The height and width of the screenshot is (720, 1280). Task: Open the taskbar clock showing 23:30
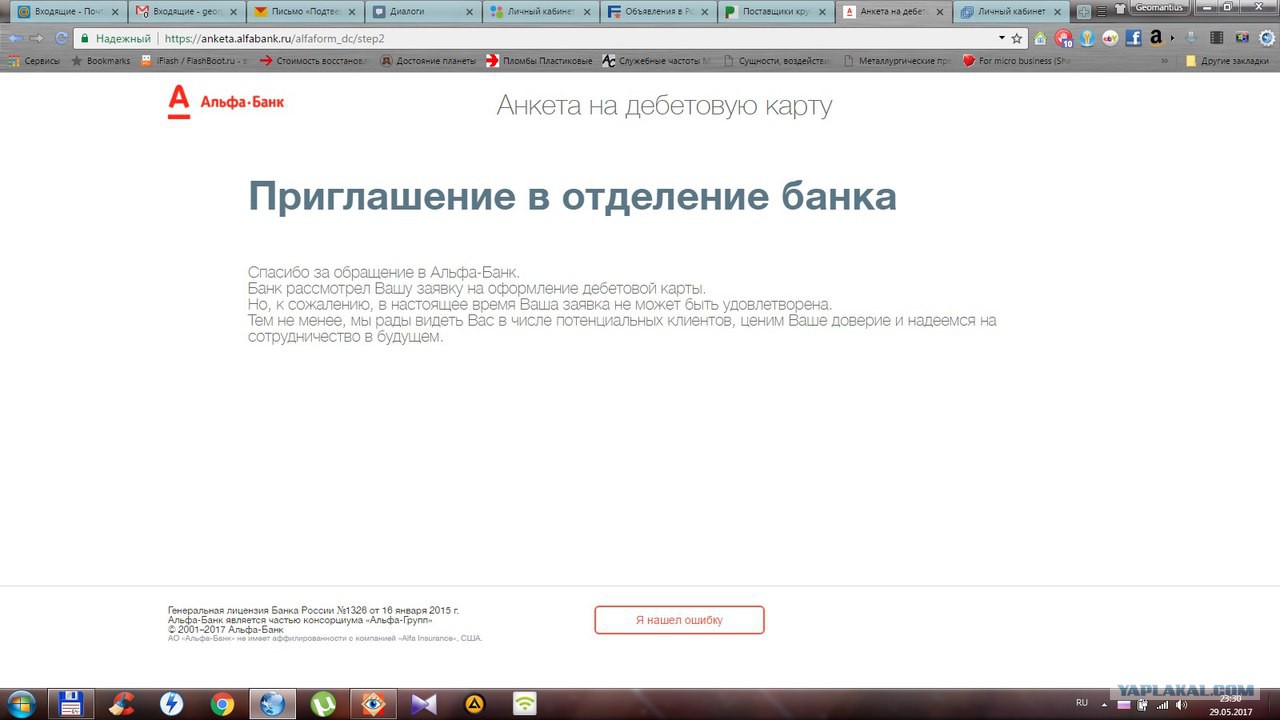pyautogui.click(x=1229, y=704)
